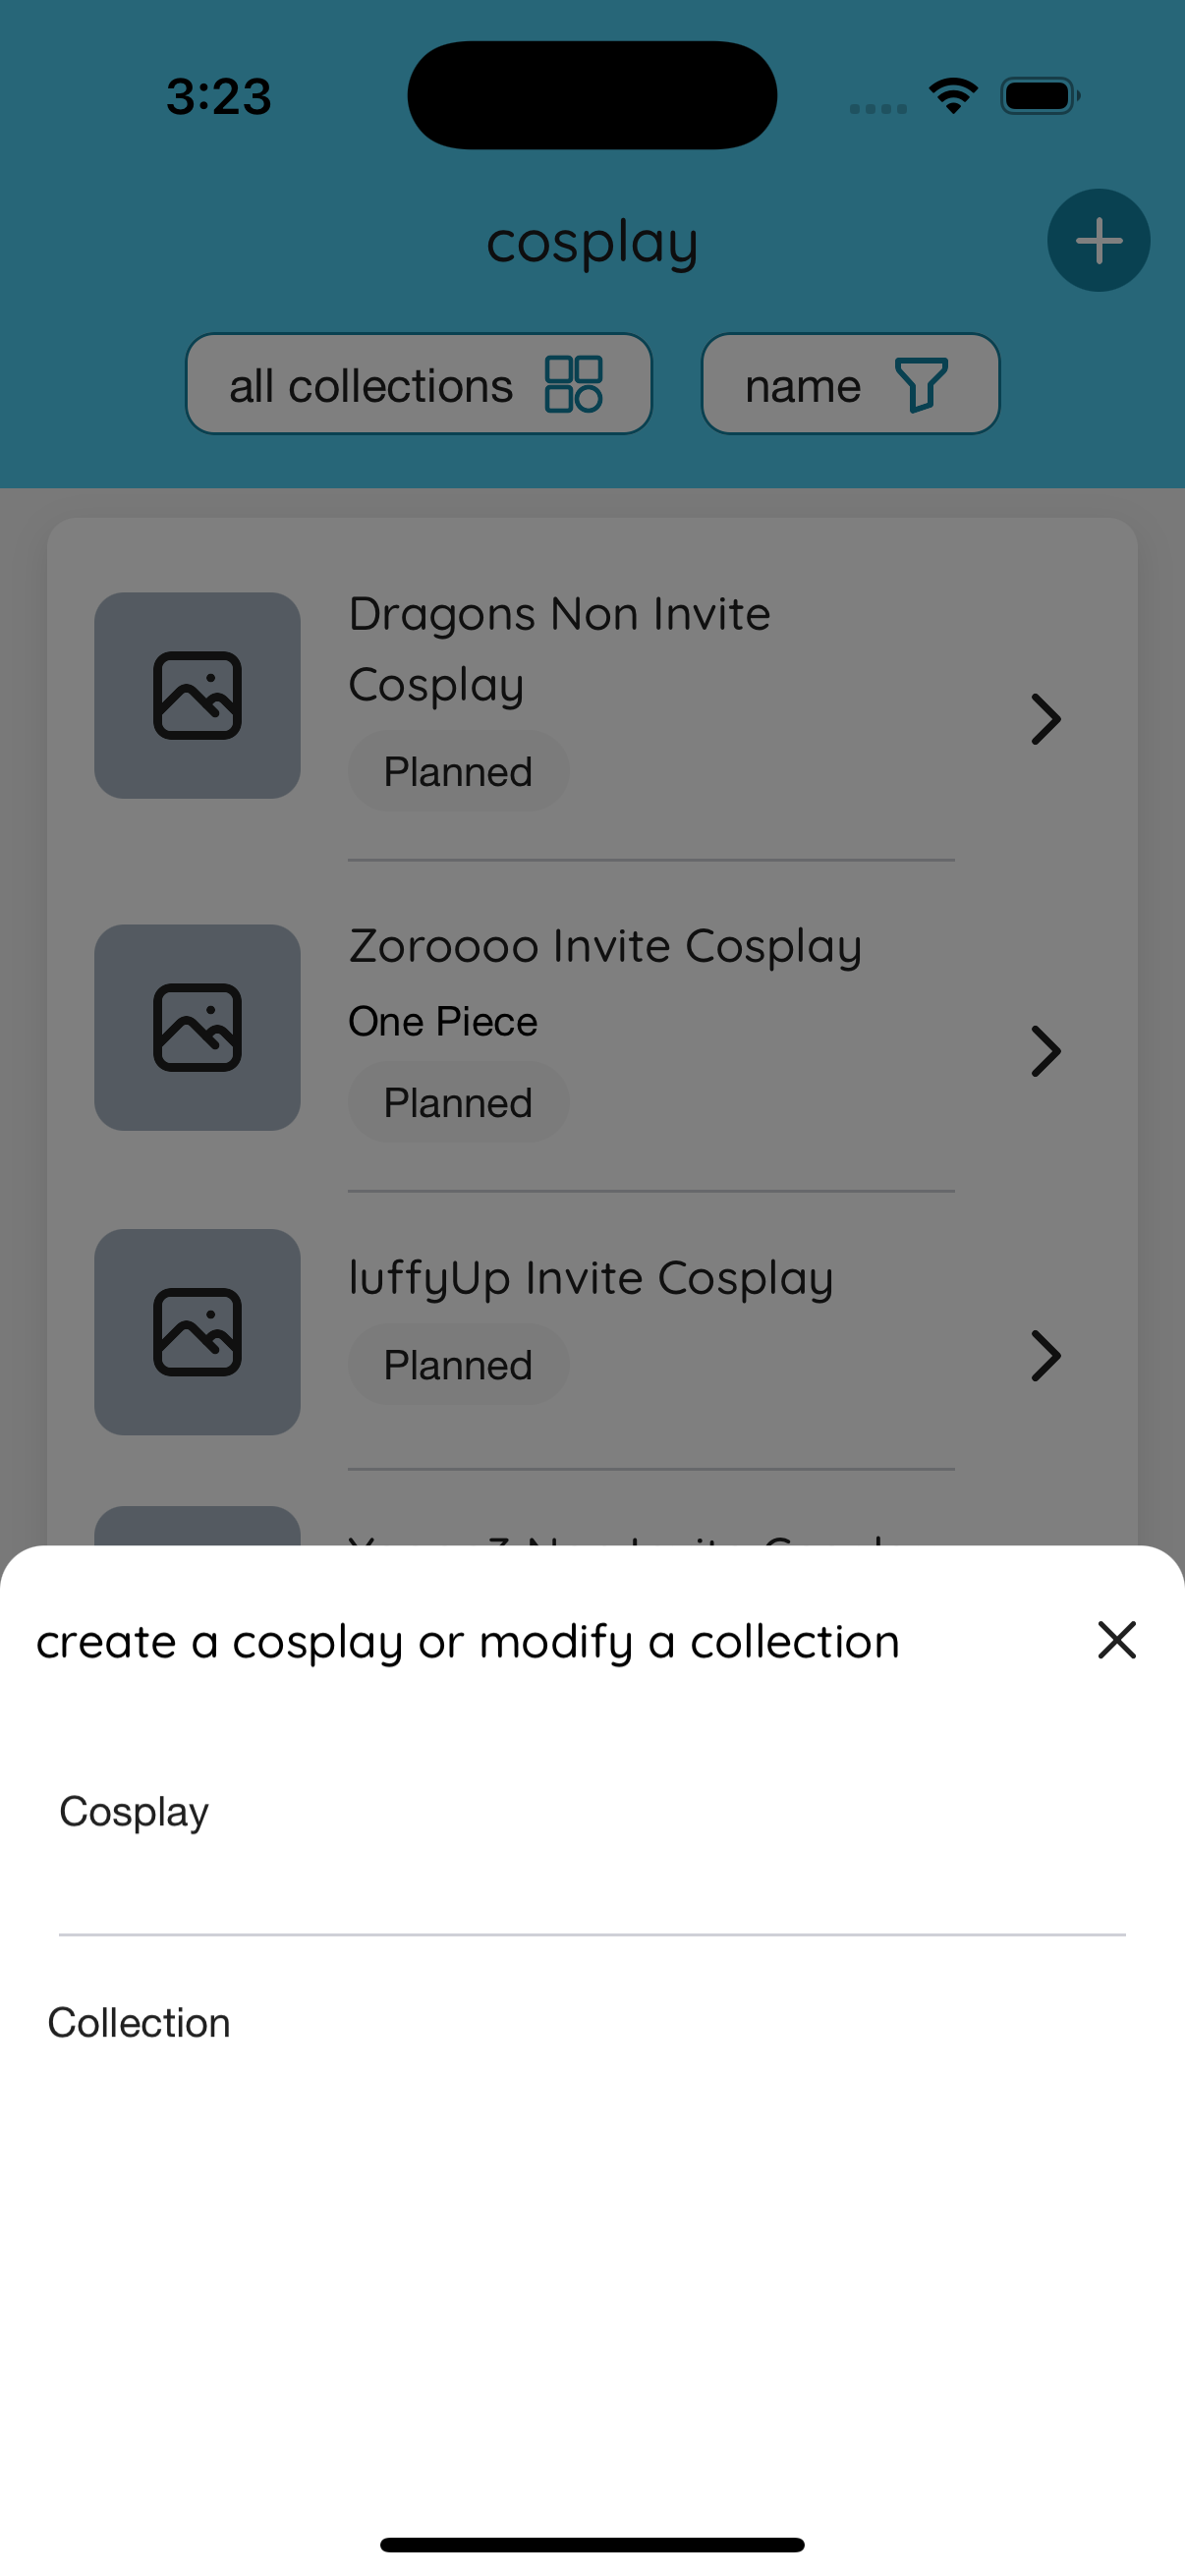The height and width of the screenshot is (2576, 1185).
Task: Tap the plus icon to create new entry
Action: point(1097,240)
